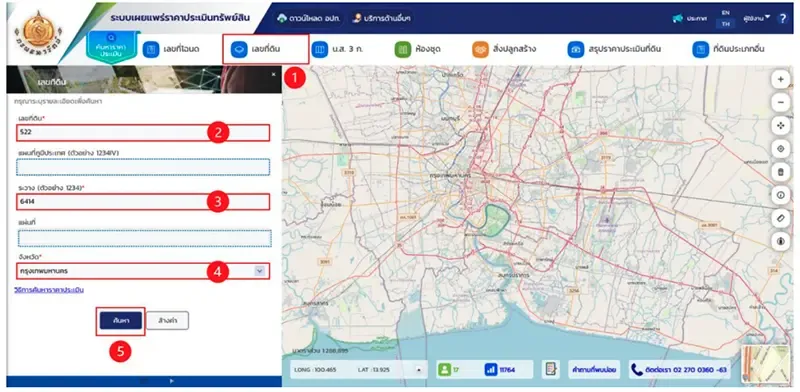
Task: Click the Treasury Department logo
Action: [38, 32]
